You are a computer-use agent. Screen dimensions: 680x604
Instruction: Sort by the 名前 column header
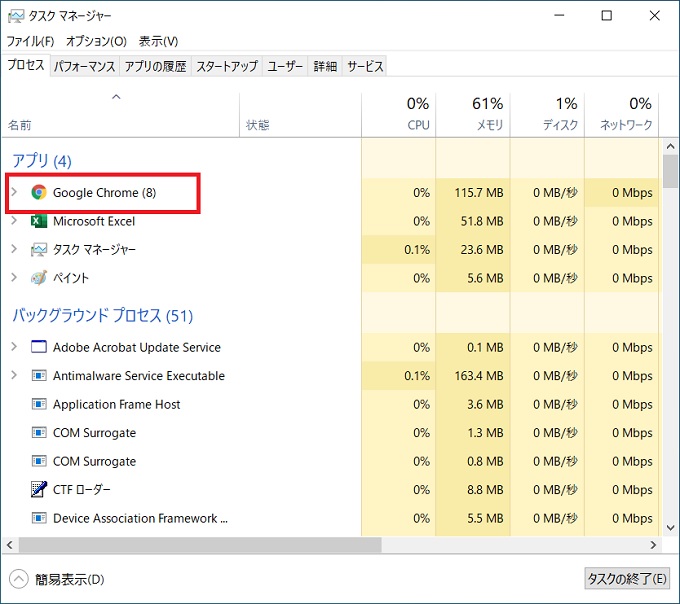tap(121, 115)
